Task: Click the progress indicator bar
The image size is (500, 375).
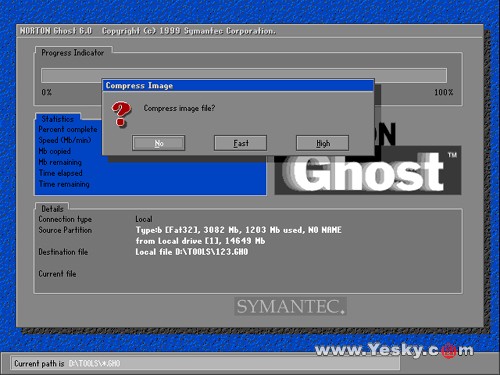Action: pyautogui.click(x=244, y=75)
